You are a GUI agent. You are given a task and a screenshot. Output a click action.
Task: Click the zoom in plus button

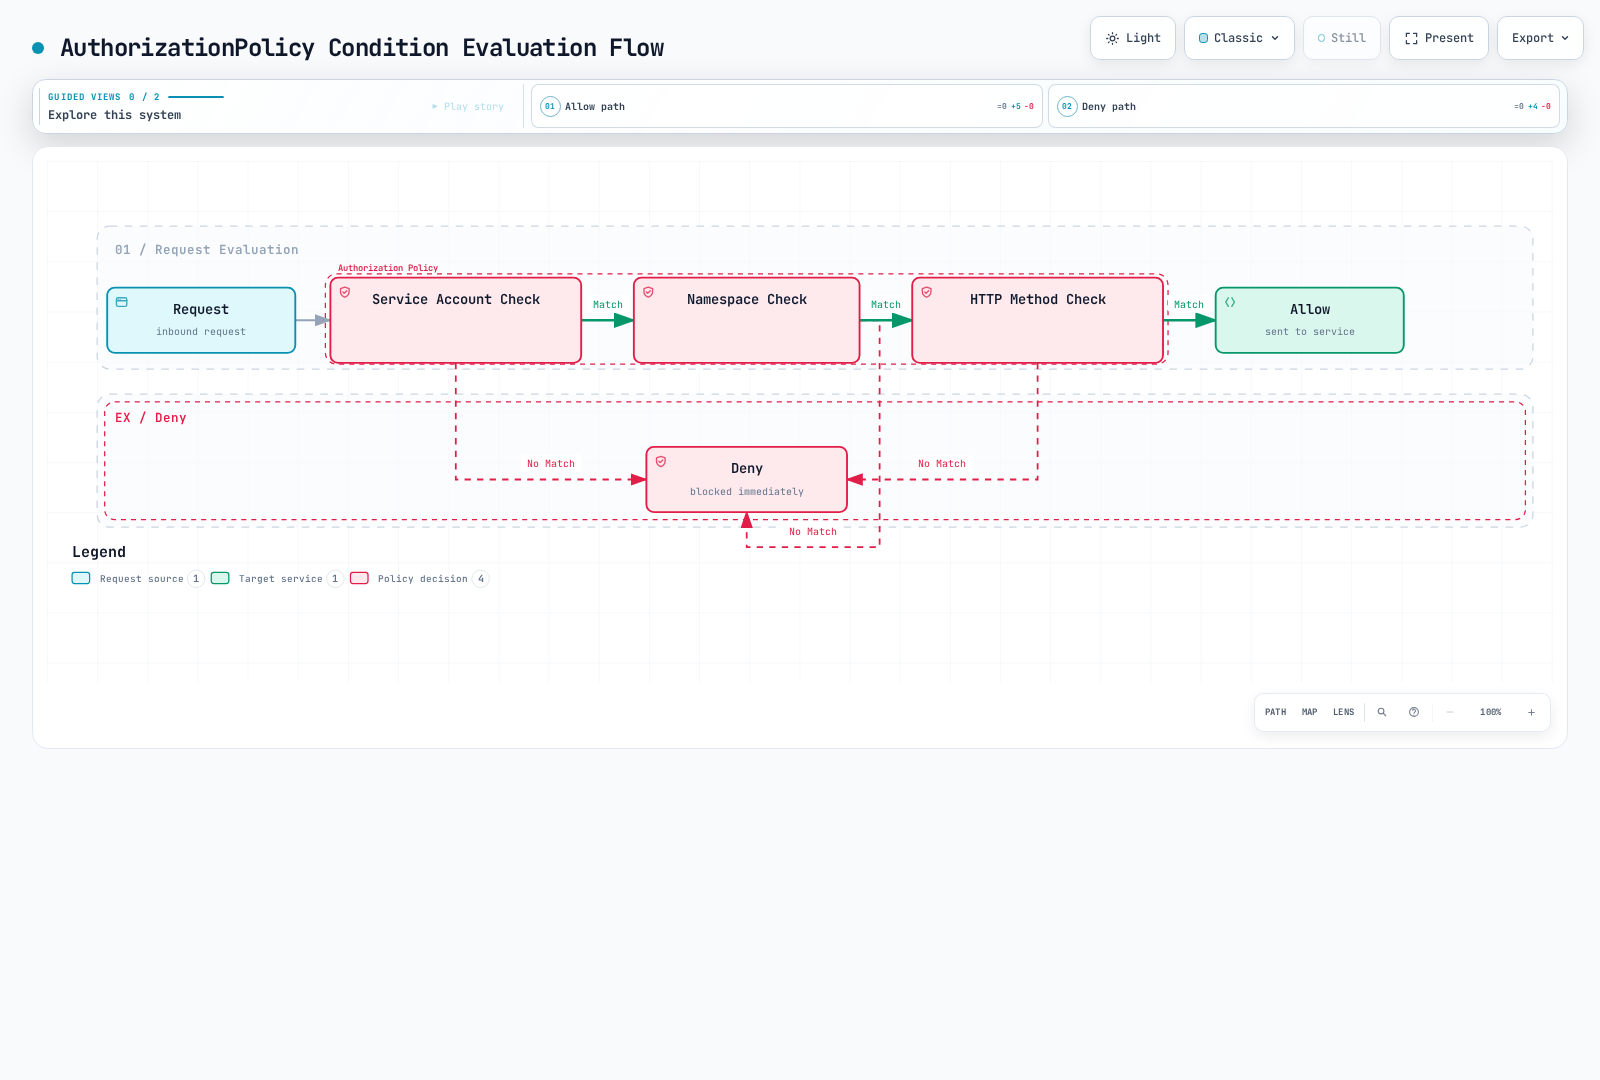coord(1531,712)
